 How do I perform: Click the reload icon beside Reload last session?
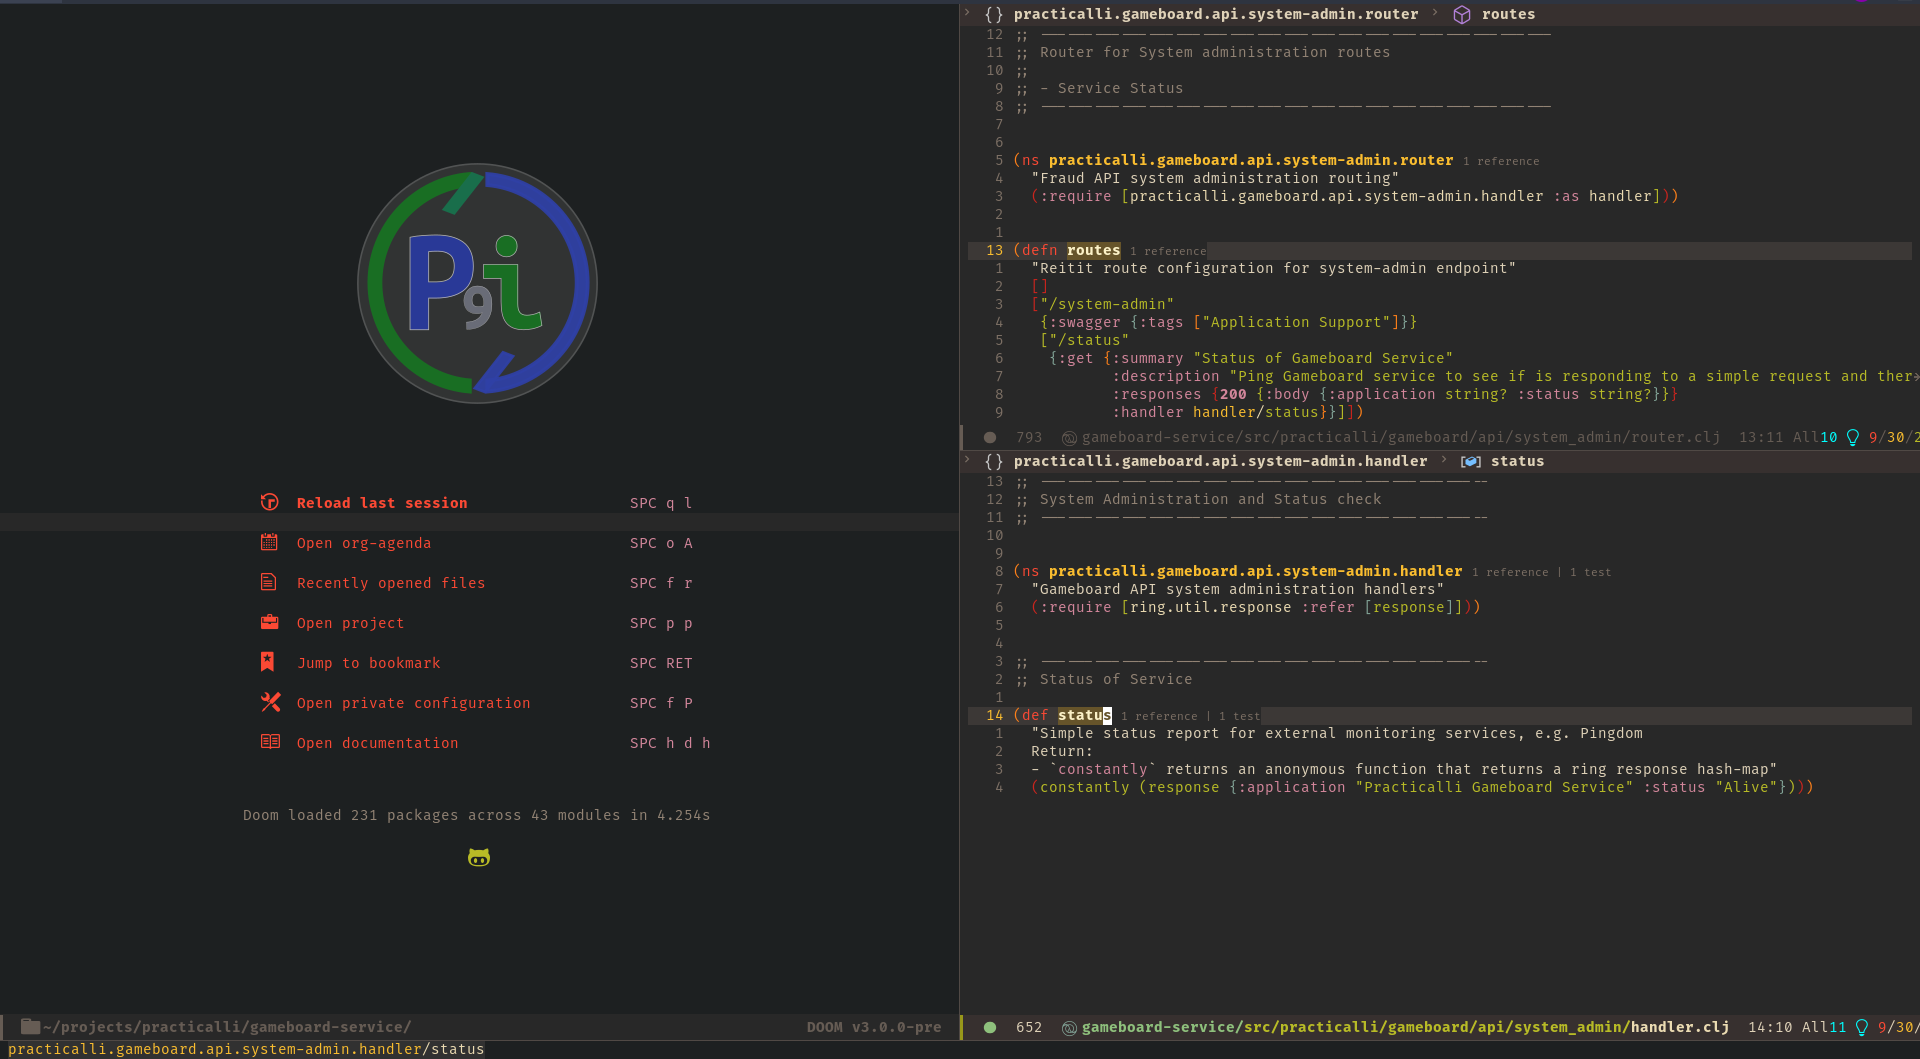[x=270, y=502]
